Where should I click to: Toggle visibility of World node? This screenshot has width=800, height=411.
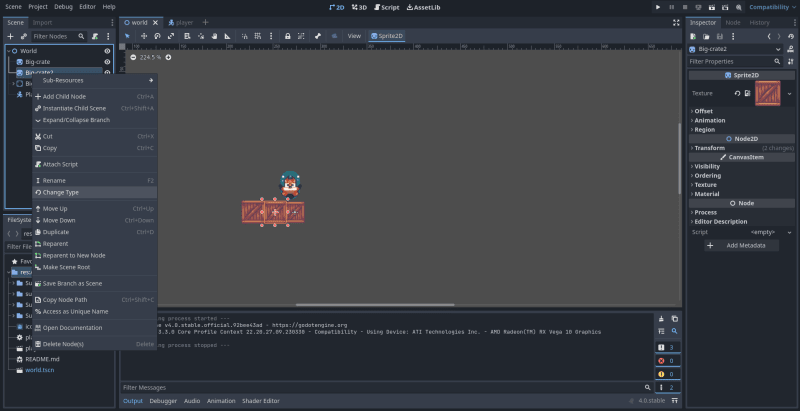(x=107, y=51)
